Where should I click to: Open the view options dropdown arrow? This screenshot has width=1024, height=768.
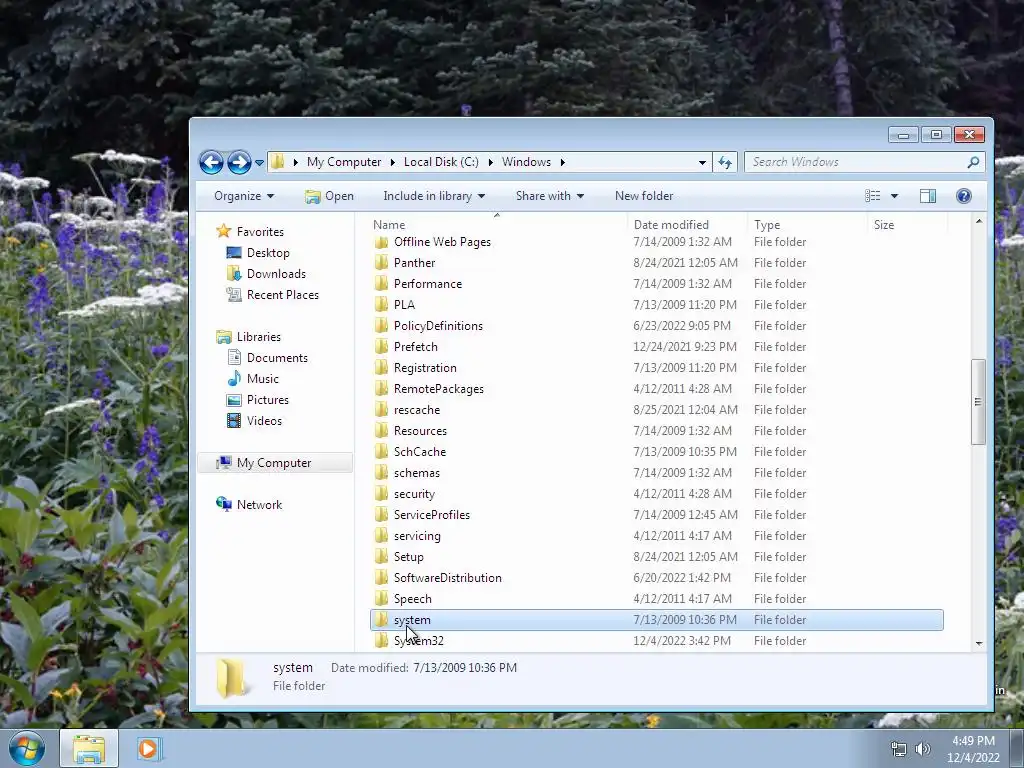pos(895,196)
